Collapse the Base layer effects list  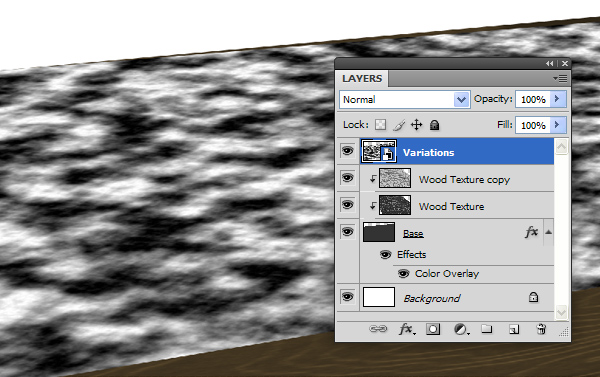[548, 232]
